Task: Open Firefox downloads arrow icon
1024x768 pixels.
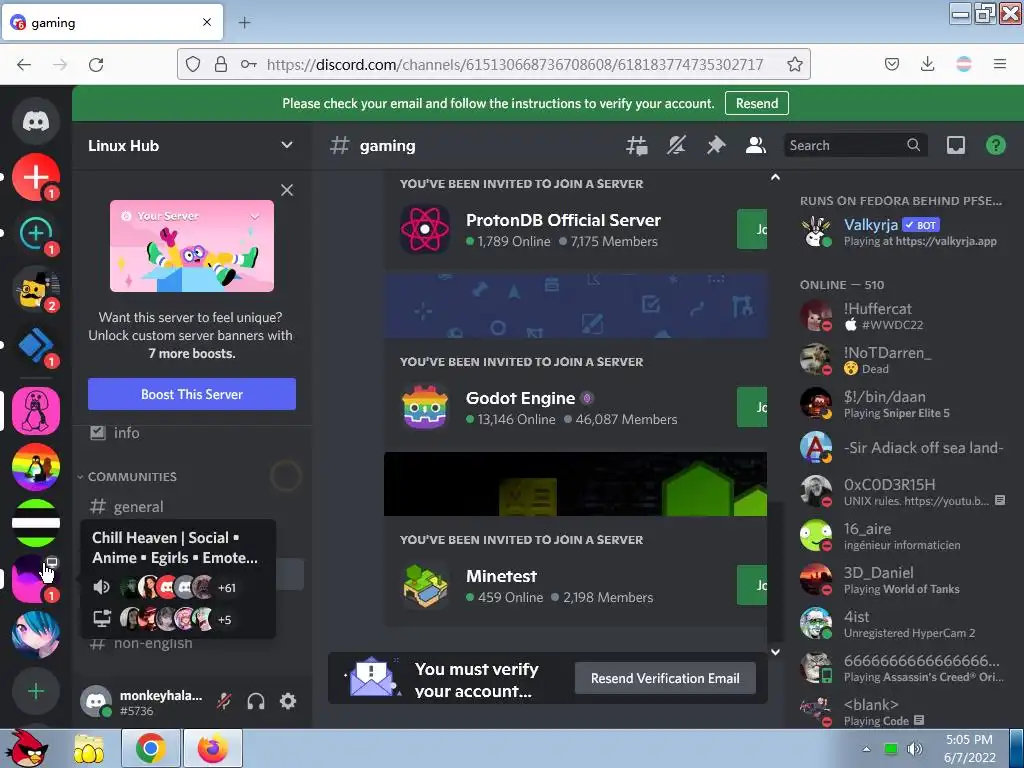Action: [x=927, y=64]
